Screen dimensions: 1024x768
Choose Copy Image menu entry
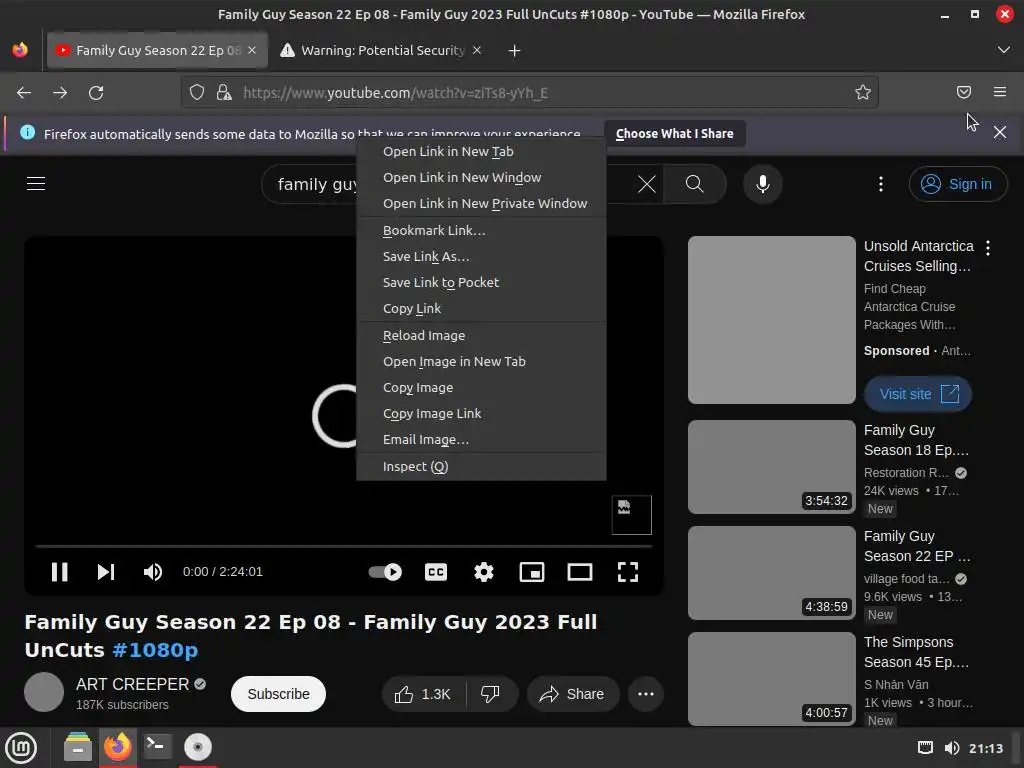[x=481, y=388]
